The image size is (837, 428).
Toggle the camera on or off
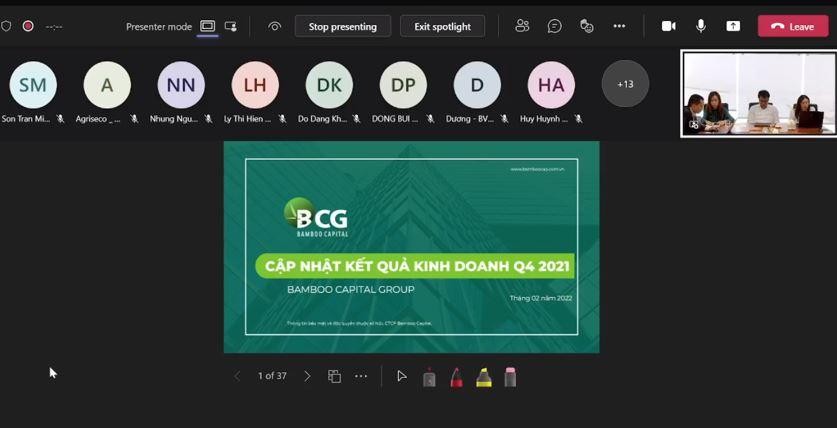click(x=668, y=26)
